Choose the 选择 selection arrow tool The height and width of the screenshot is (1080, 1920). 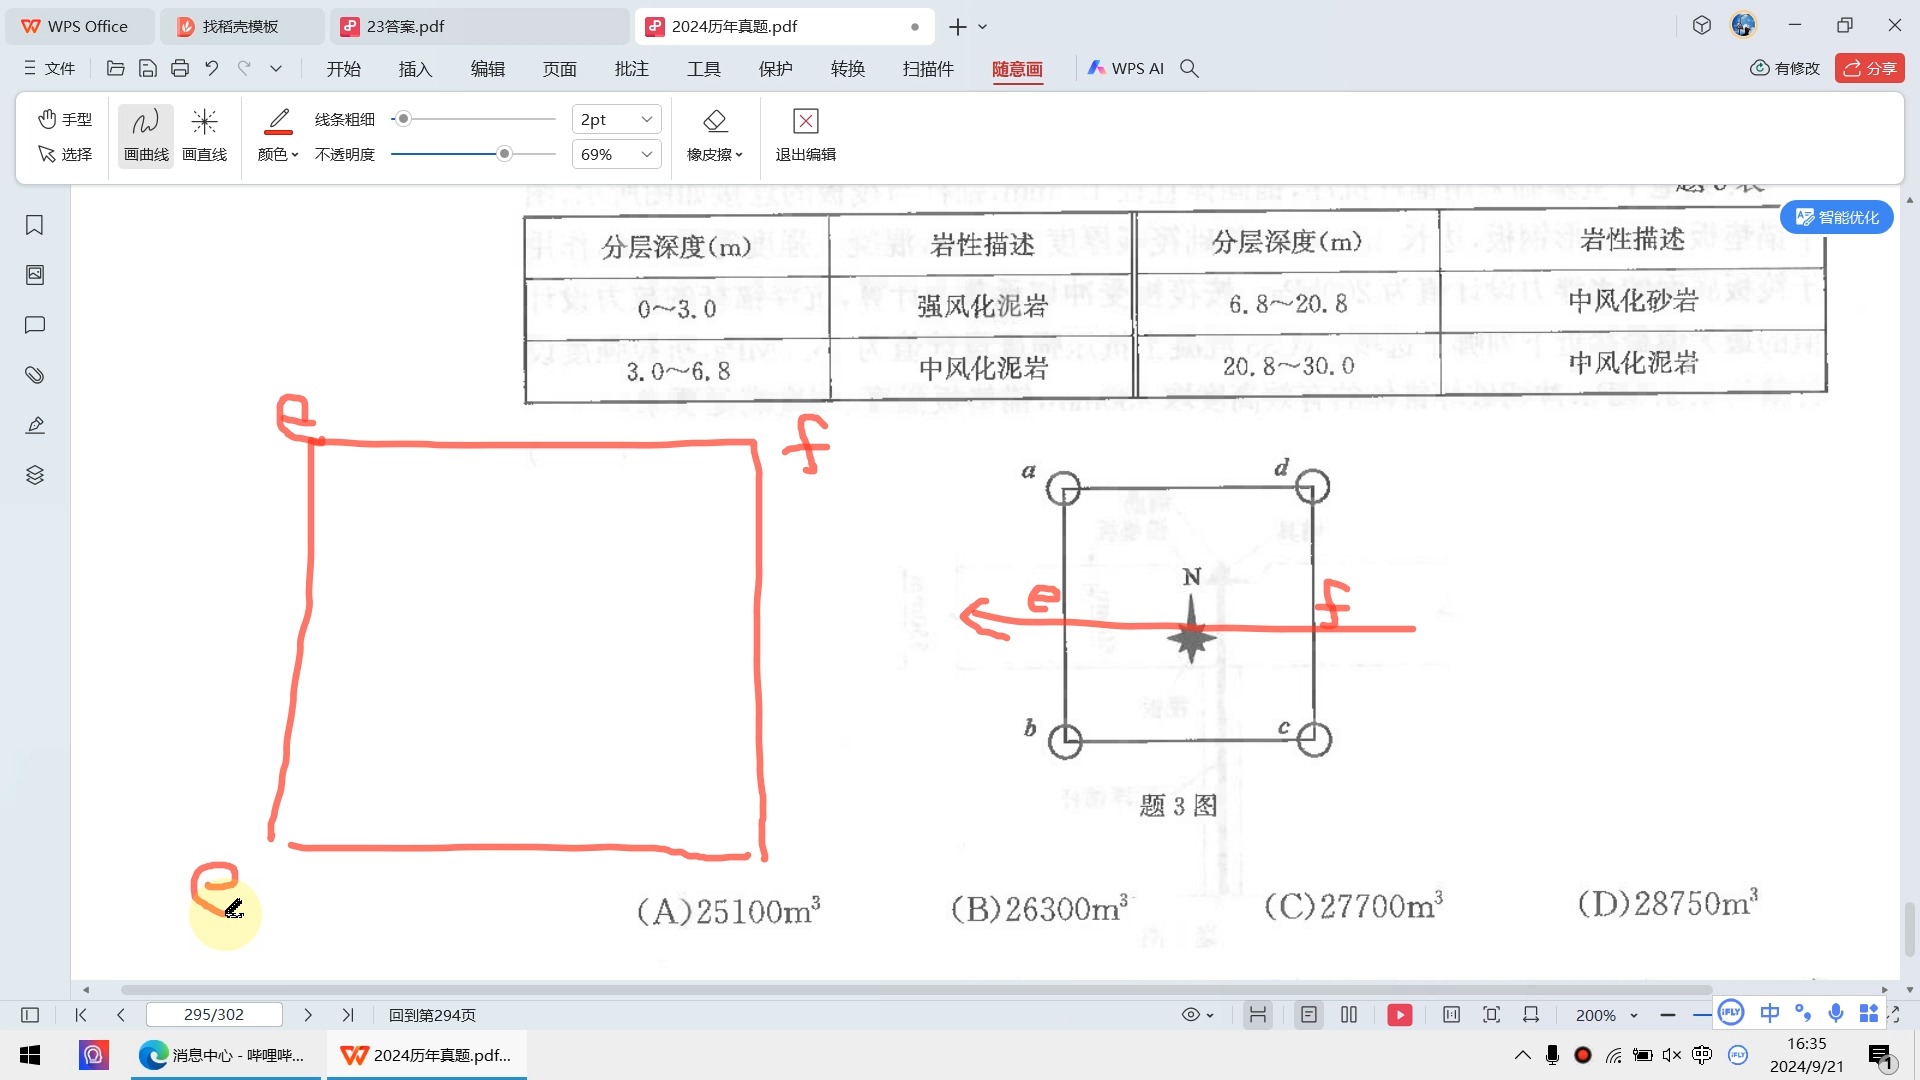[x=65, y=154]
